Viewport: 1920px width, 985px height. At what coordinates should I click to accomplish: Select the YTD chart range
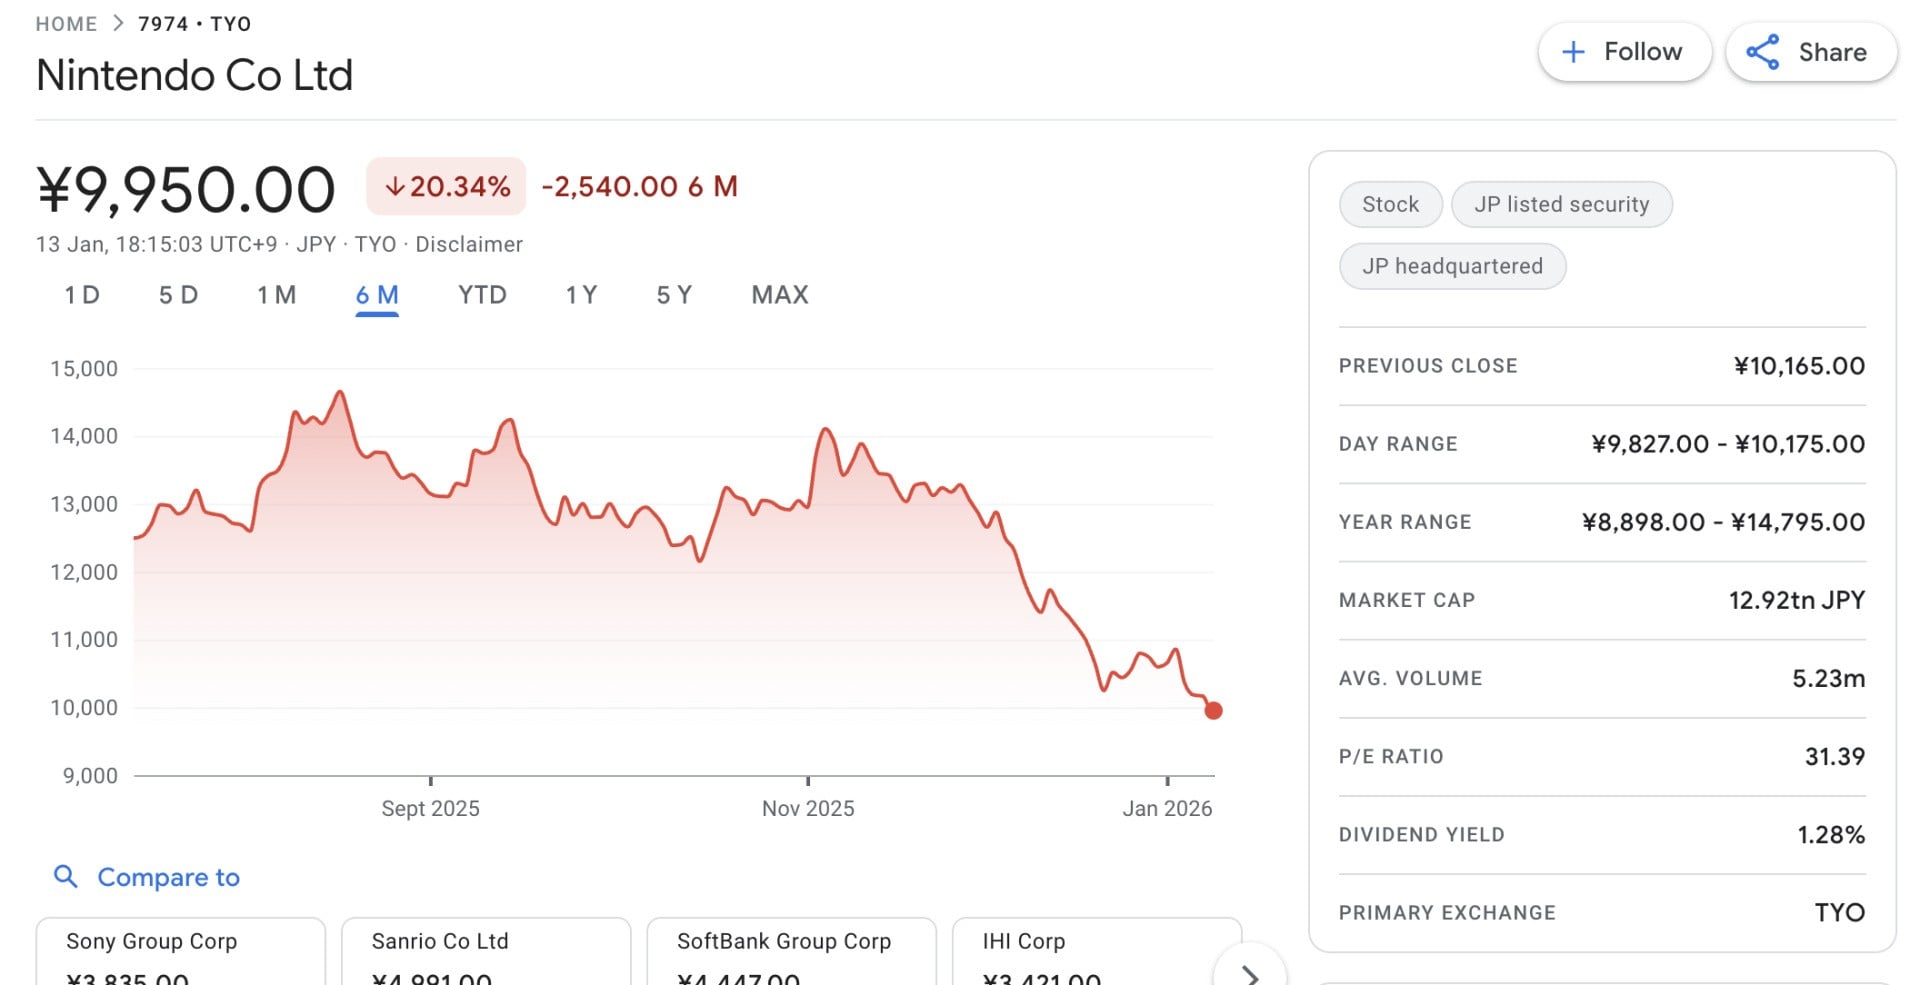pos(482,295)
